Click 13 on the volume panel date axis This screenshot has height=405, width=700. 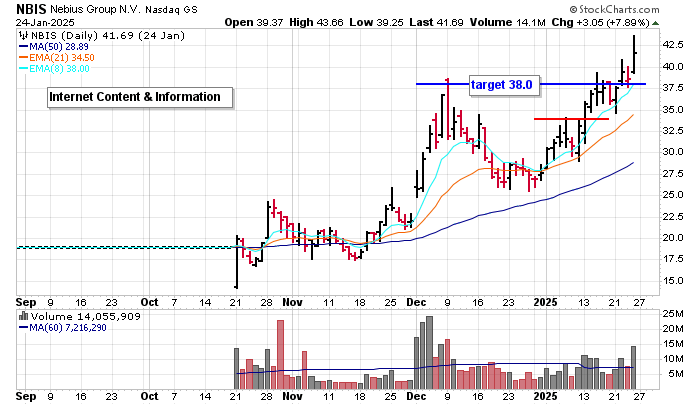583,397
